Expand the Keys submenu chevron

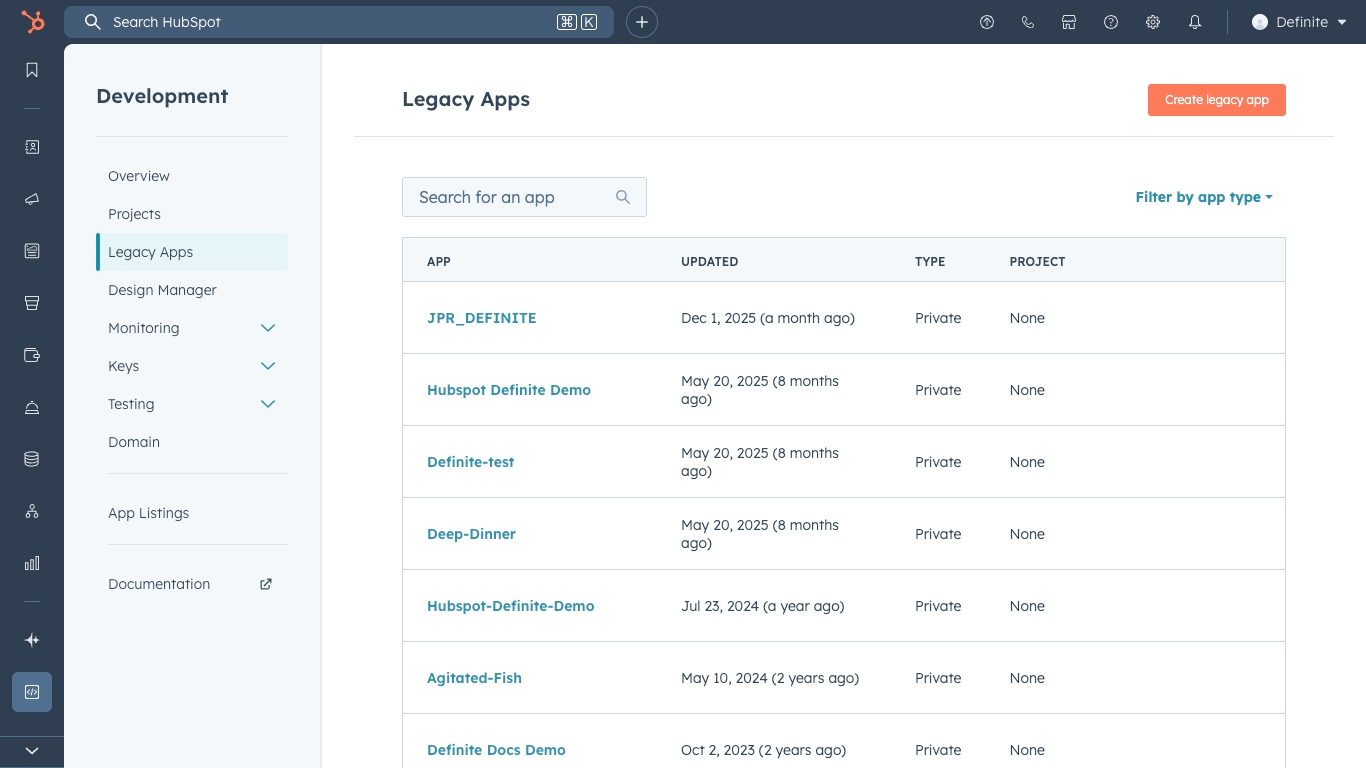point(268,366)
